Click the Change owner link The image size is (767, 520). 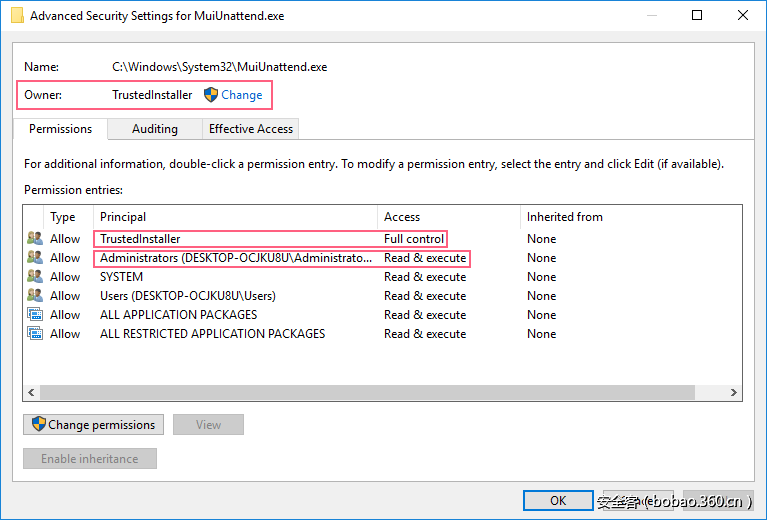pyautogui.click(x=242, y=95)
